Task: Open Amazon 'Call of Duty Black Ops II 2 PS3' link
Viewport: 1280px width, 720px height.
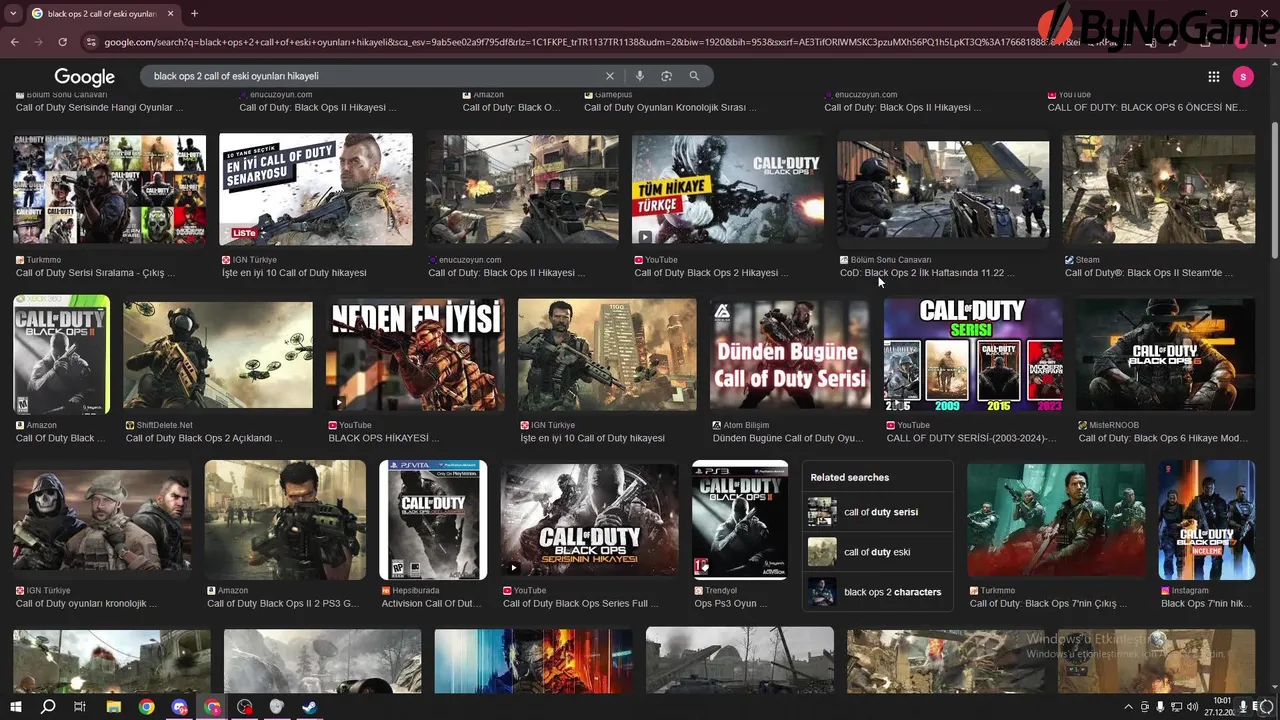Action: pos(283,604)
